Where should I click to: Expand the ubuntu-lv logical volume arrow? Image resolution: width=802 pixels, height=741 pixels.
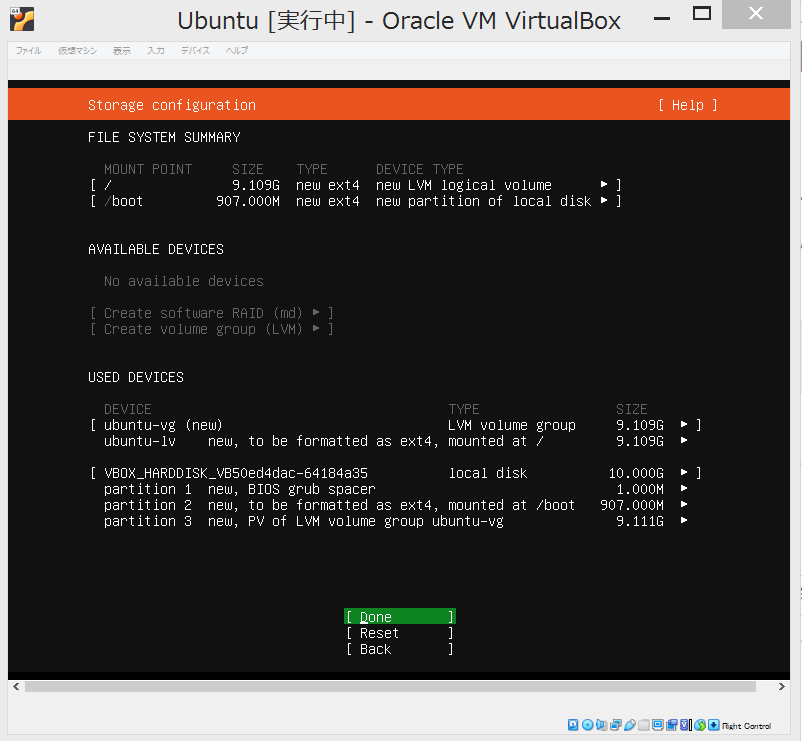pyautogui.click(x=684, y=440)
